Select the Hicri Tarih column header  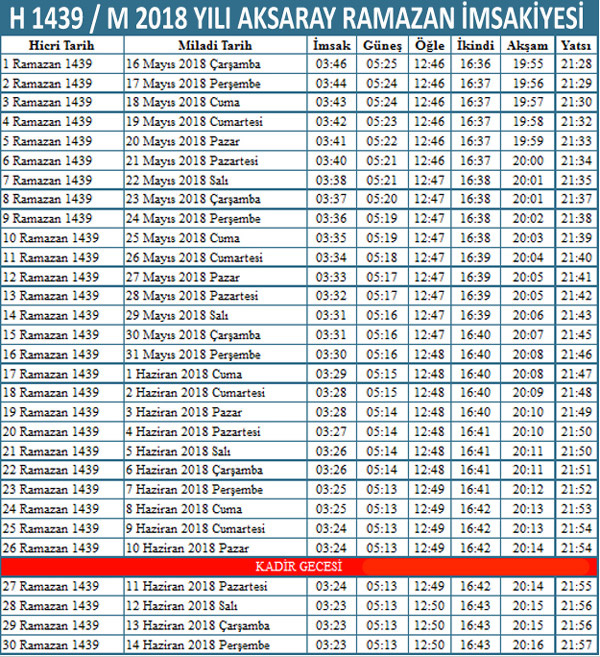tap(60, 46)
